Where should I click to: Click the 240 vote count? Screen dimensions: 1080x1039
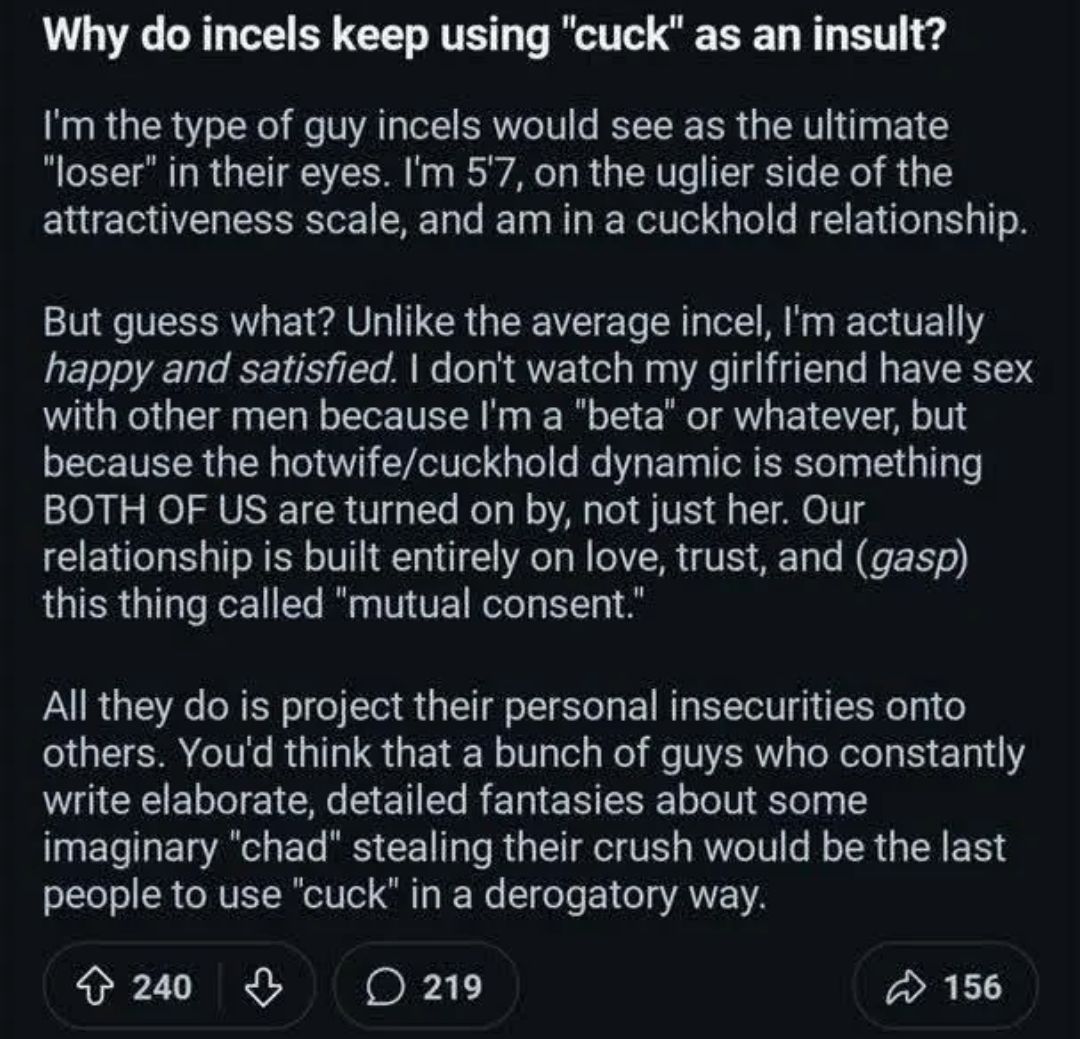point(163,987)
